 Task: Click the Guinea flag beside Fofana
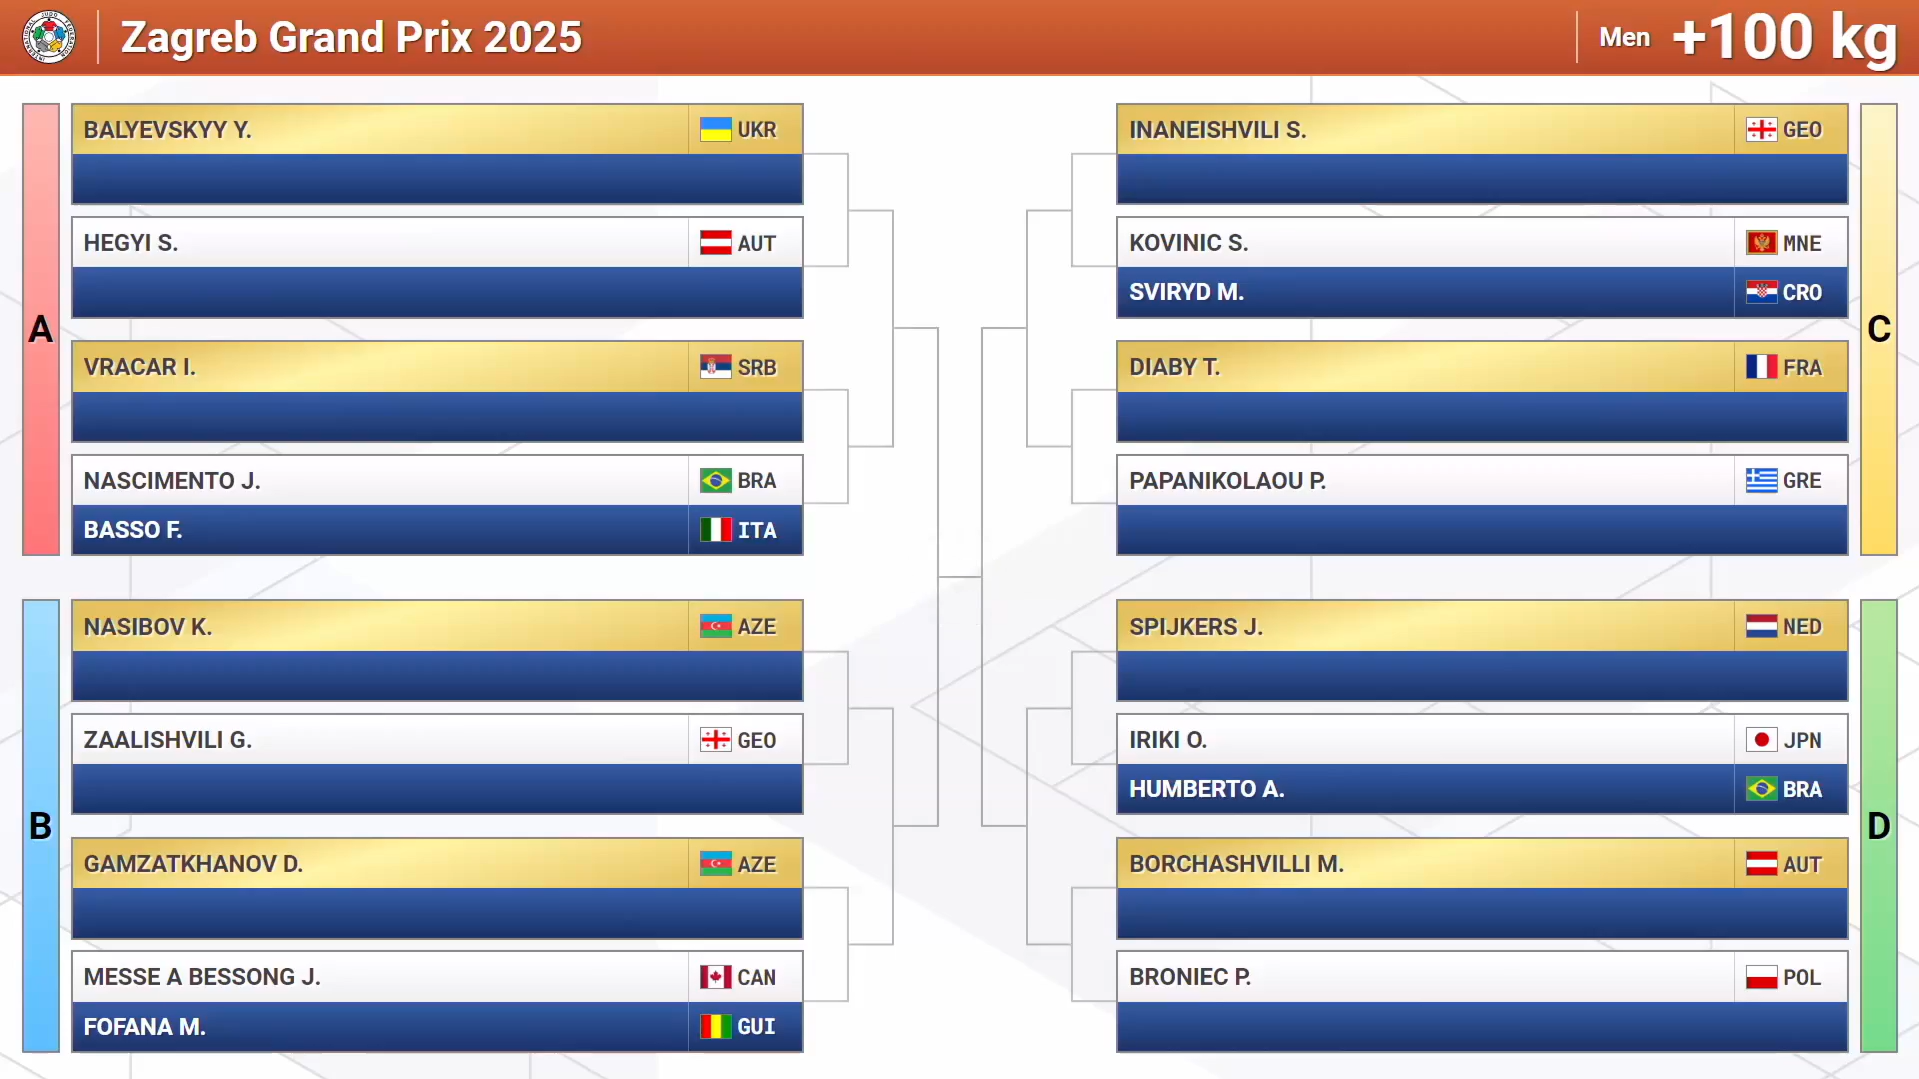pyautogui.click(x=715, y=1027)
